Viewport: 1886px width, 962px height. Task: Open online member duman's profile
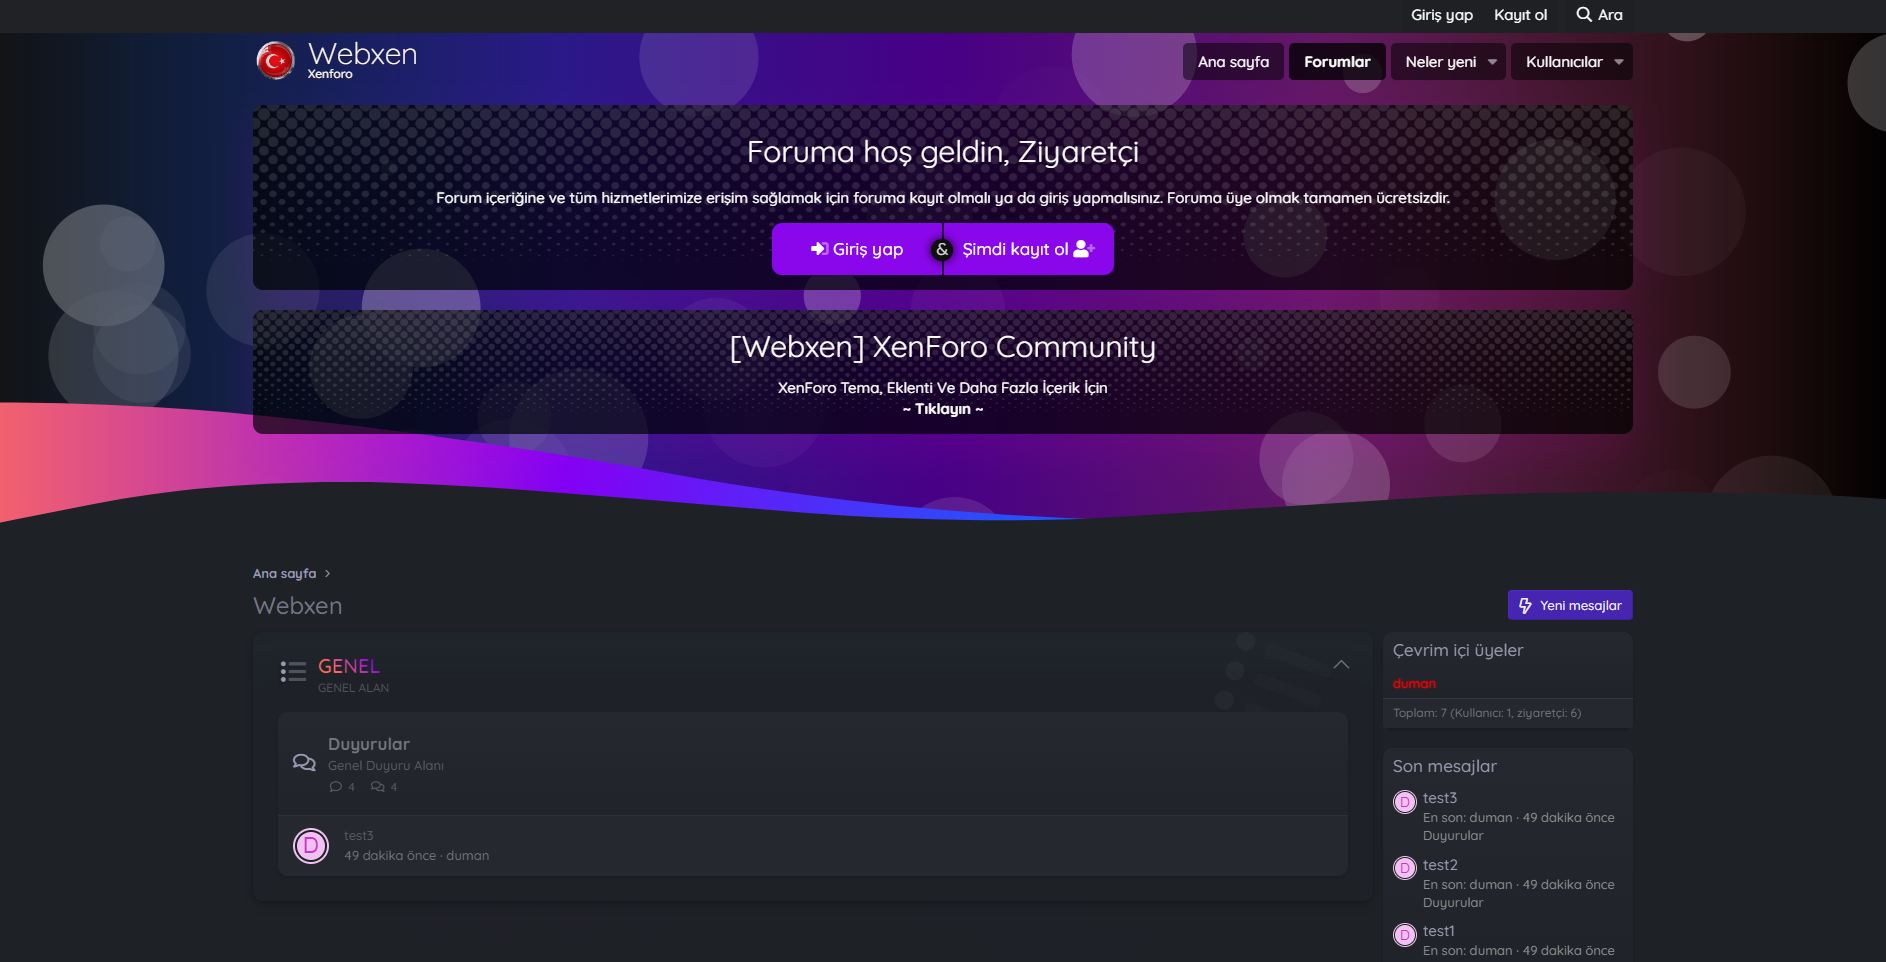(1414, 684)
